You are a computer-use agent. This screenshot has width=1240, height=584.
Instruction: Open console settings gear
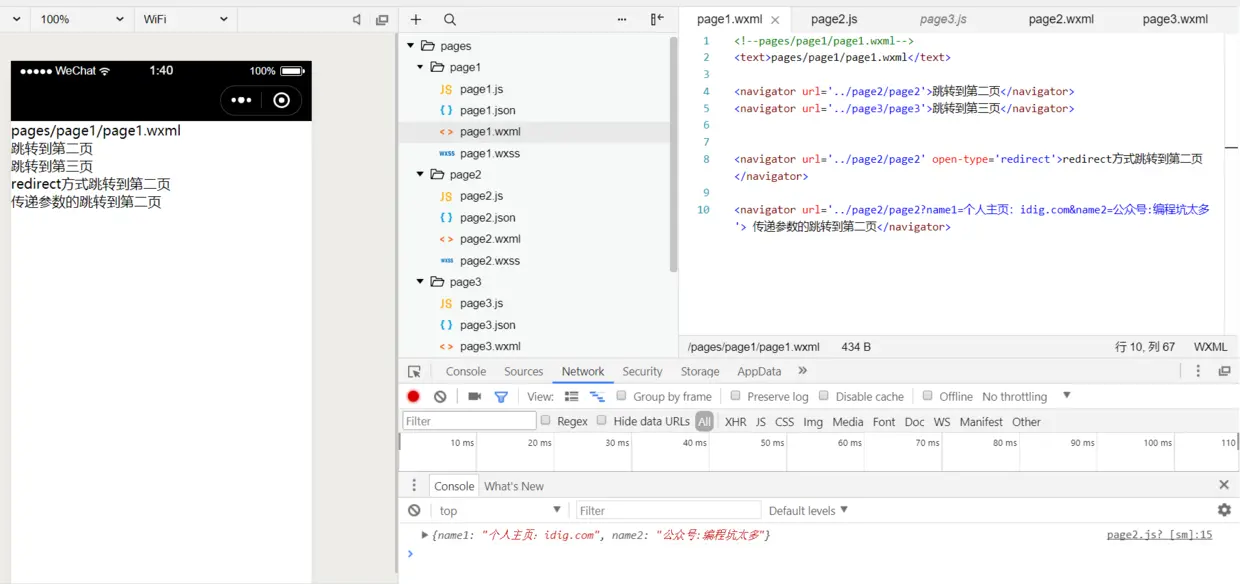pos(1224,510)
